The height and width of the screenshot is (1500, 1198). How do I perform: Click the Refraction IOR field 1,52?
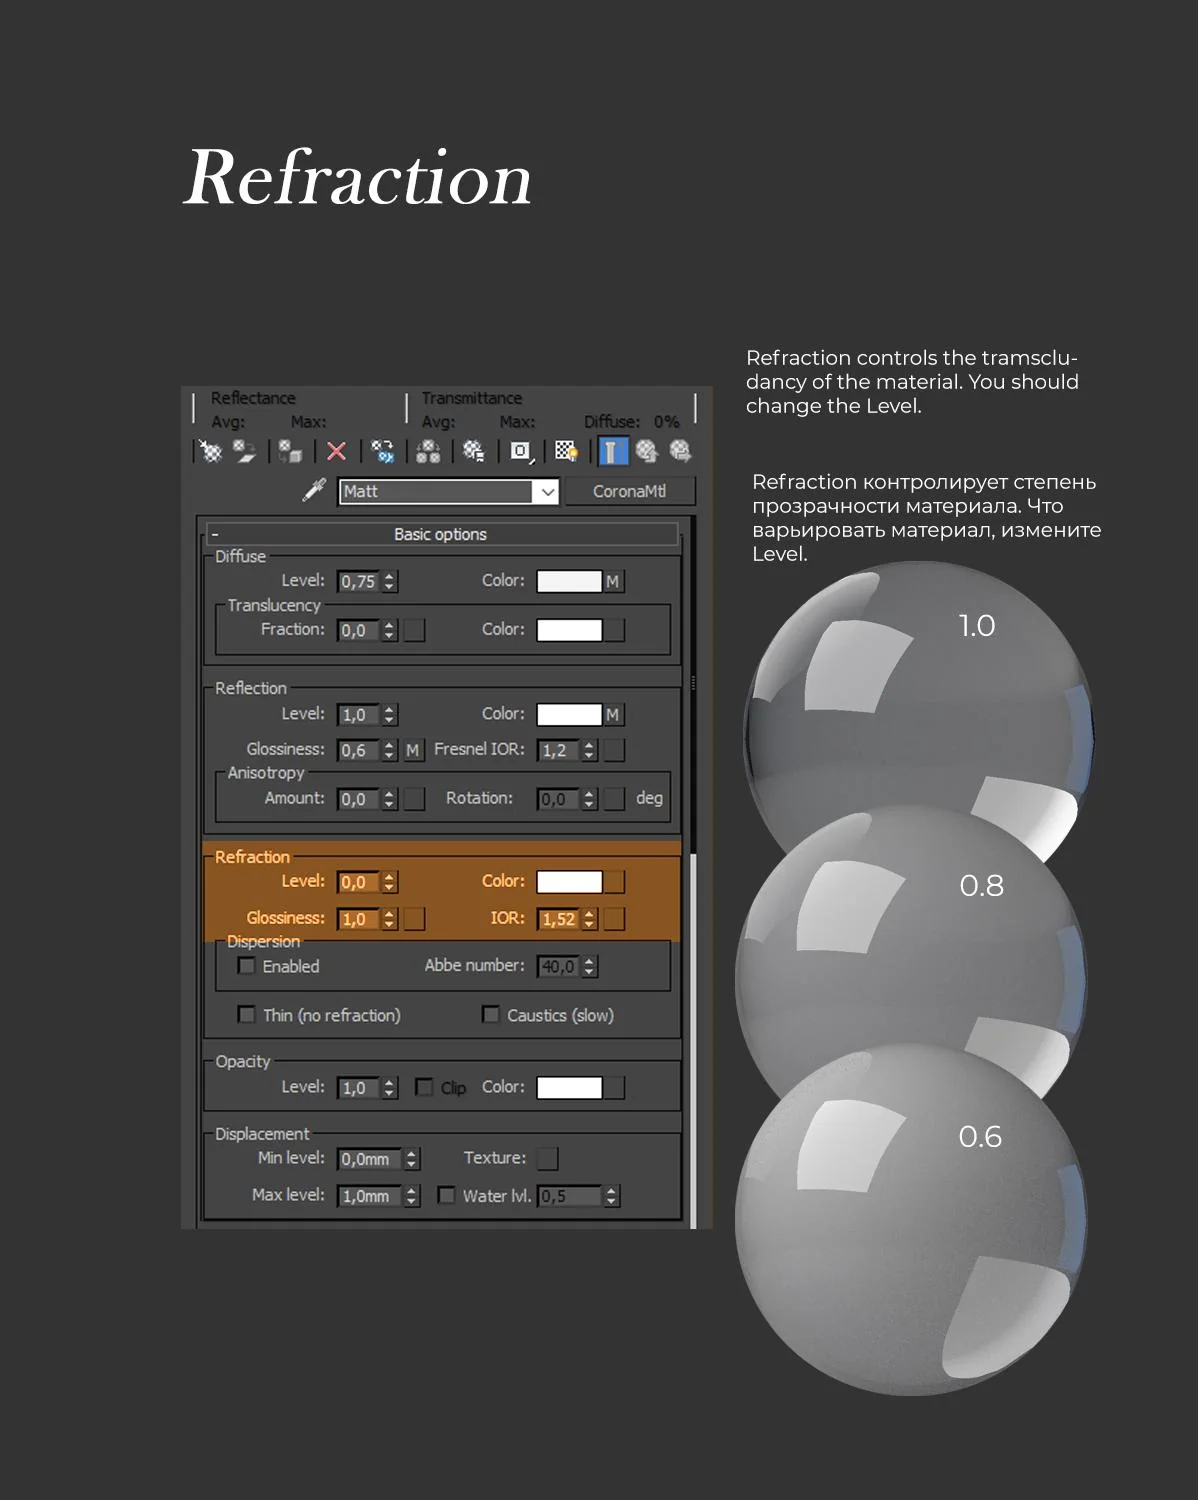point(560,919)
